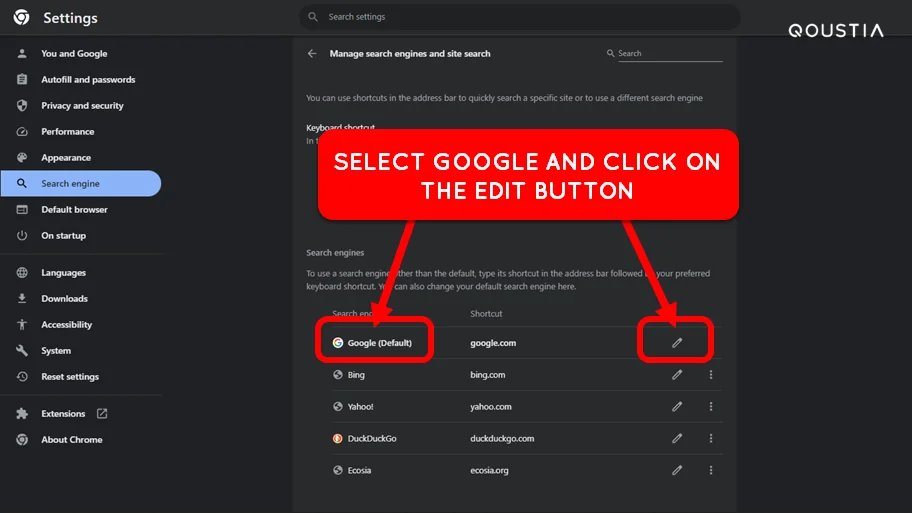Open more actions for DuckDuckGo
The height and width of the screenshot is (513, 912).
coord(711,439)
